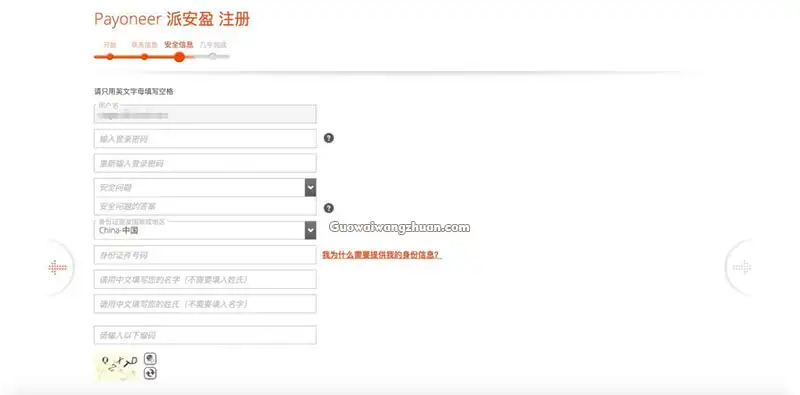Proceed to the next step with the right arrow

click(x=741, y=267)
